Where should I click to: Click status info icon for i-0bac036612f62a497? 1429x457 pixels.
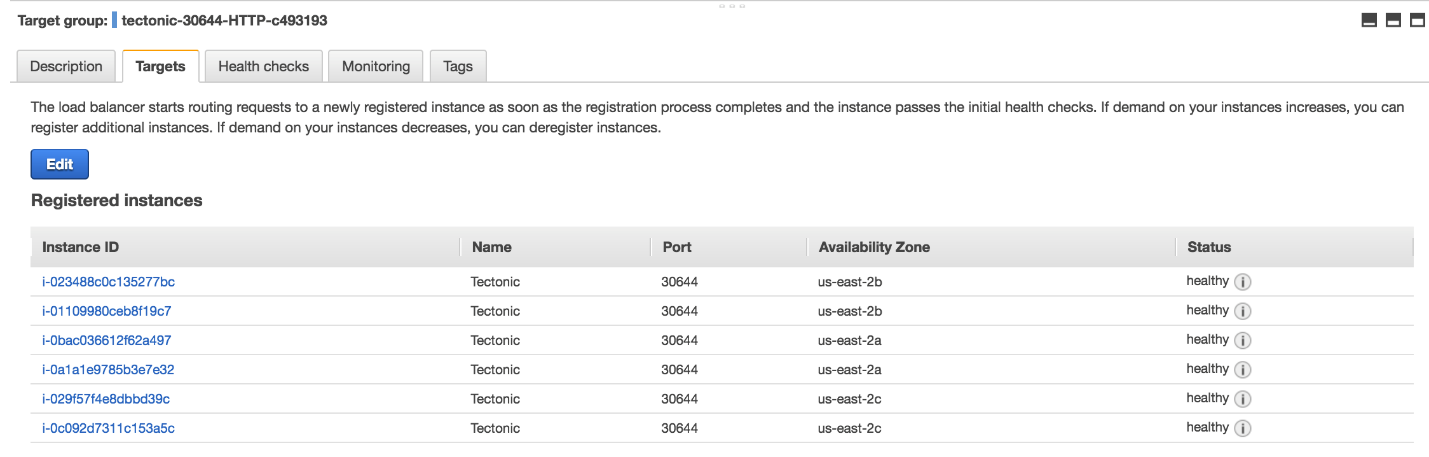point(1243,340)
